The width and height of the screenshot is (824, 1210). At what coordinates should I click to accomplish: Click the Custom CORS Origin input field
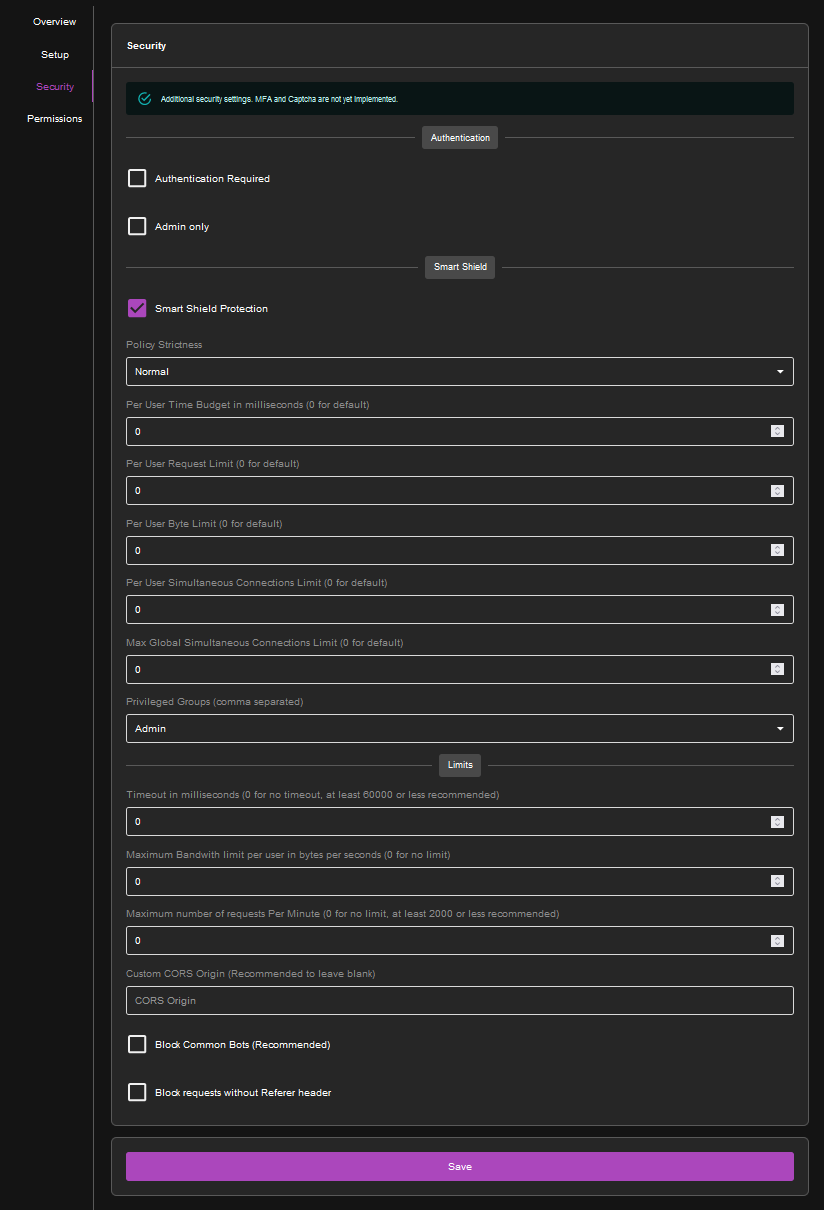coord(460,1000)
